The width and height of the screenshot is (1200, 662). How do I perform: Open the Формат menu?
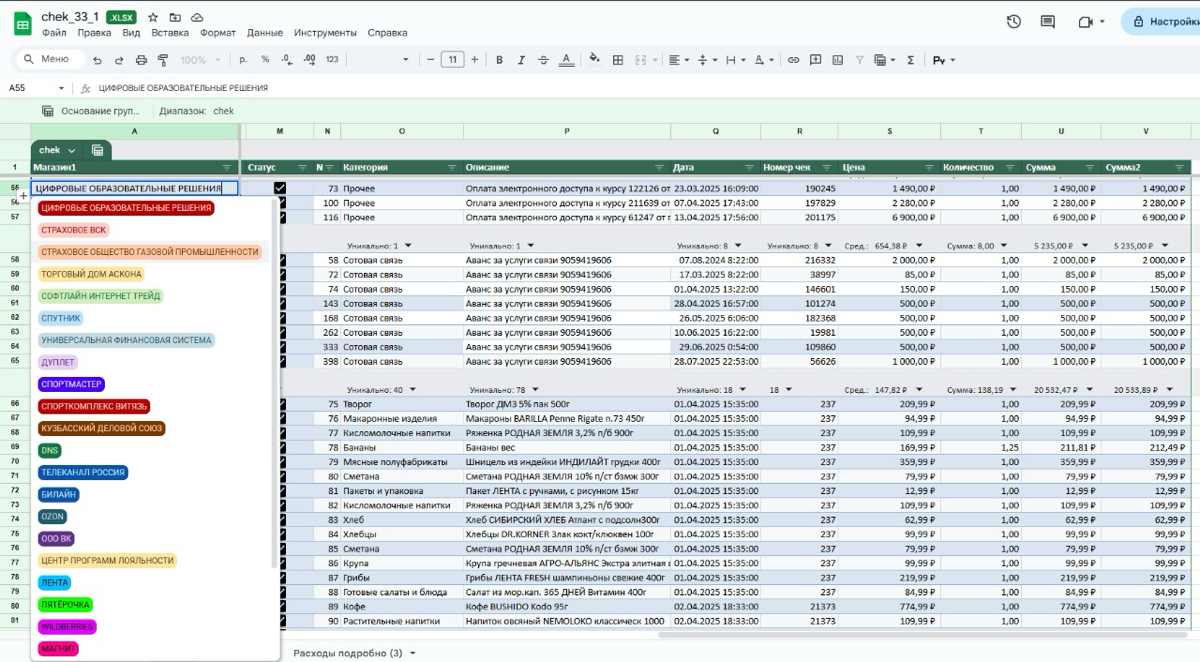[x=218, y=32]
